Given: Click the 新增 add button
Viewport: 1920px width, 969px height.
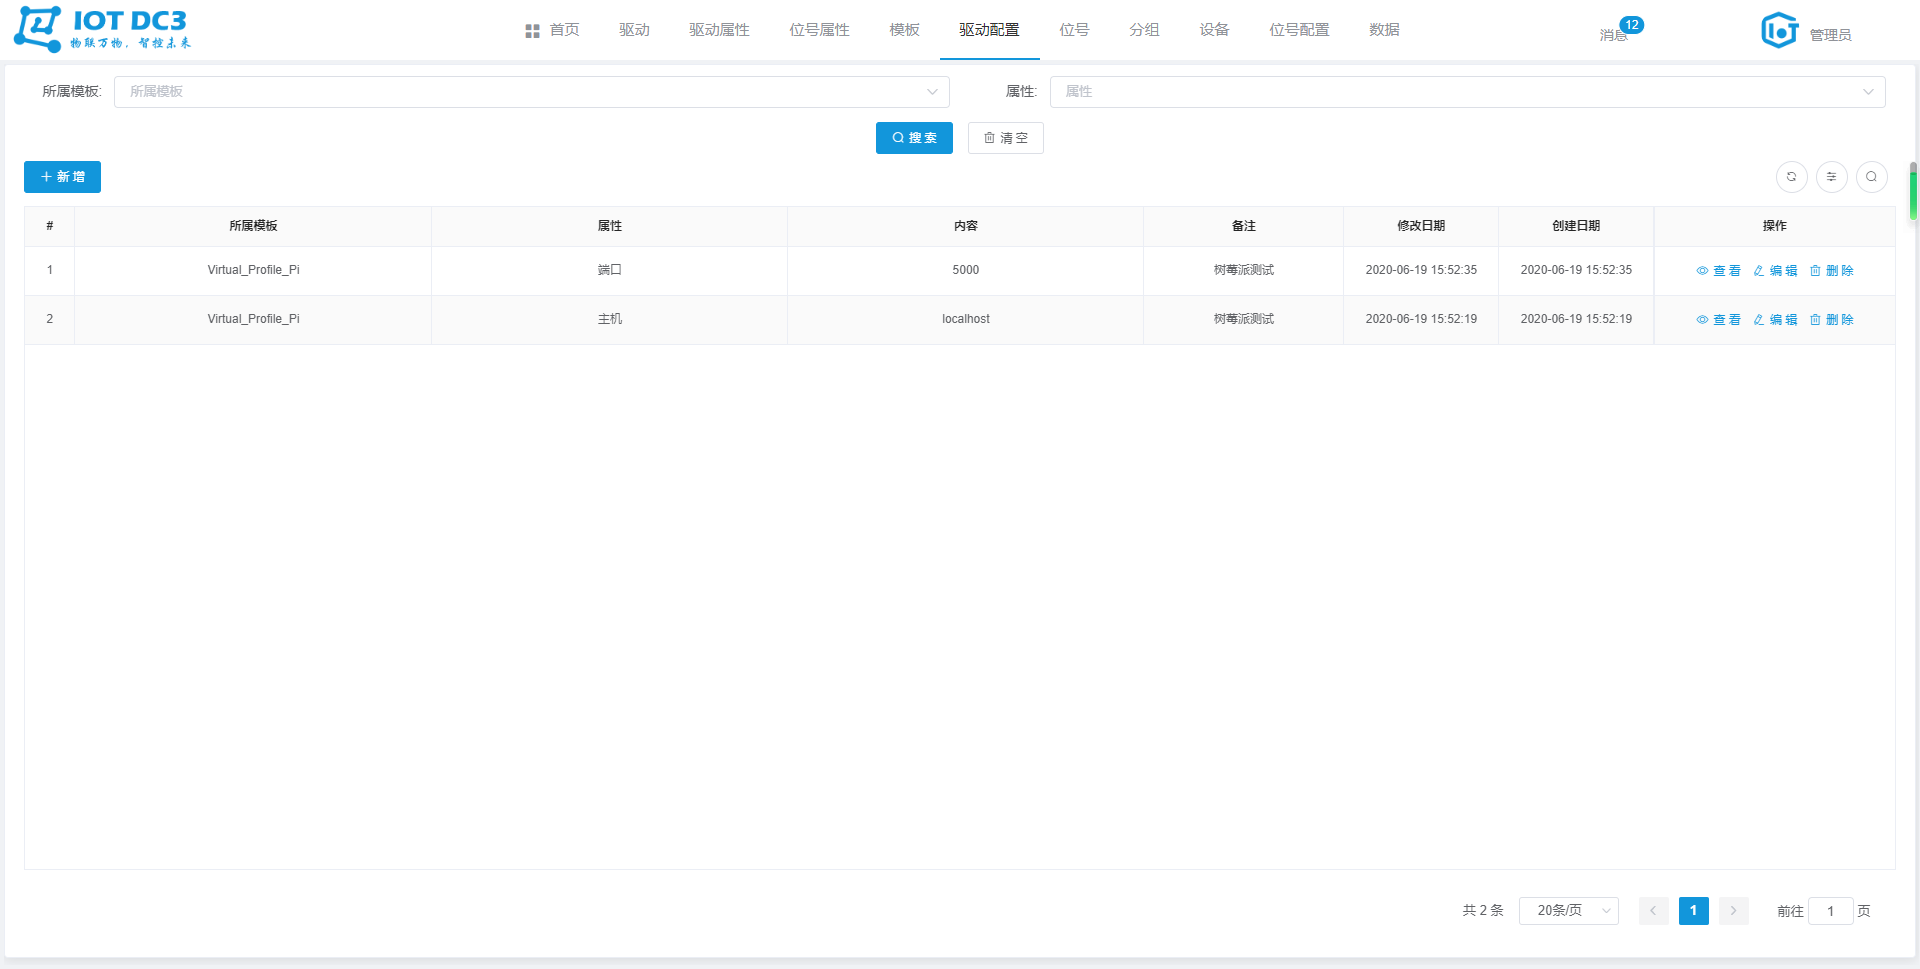Looking at the screenshot, I should 62,177.
